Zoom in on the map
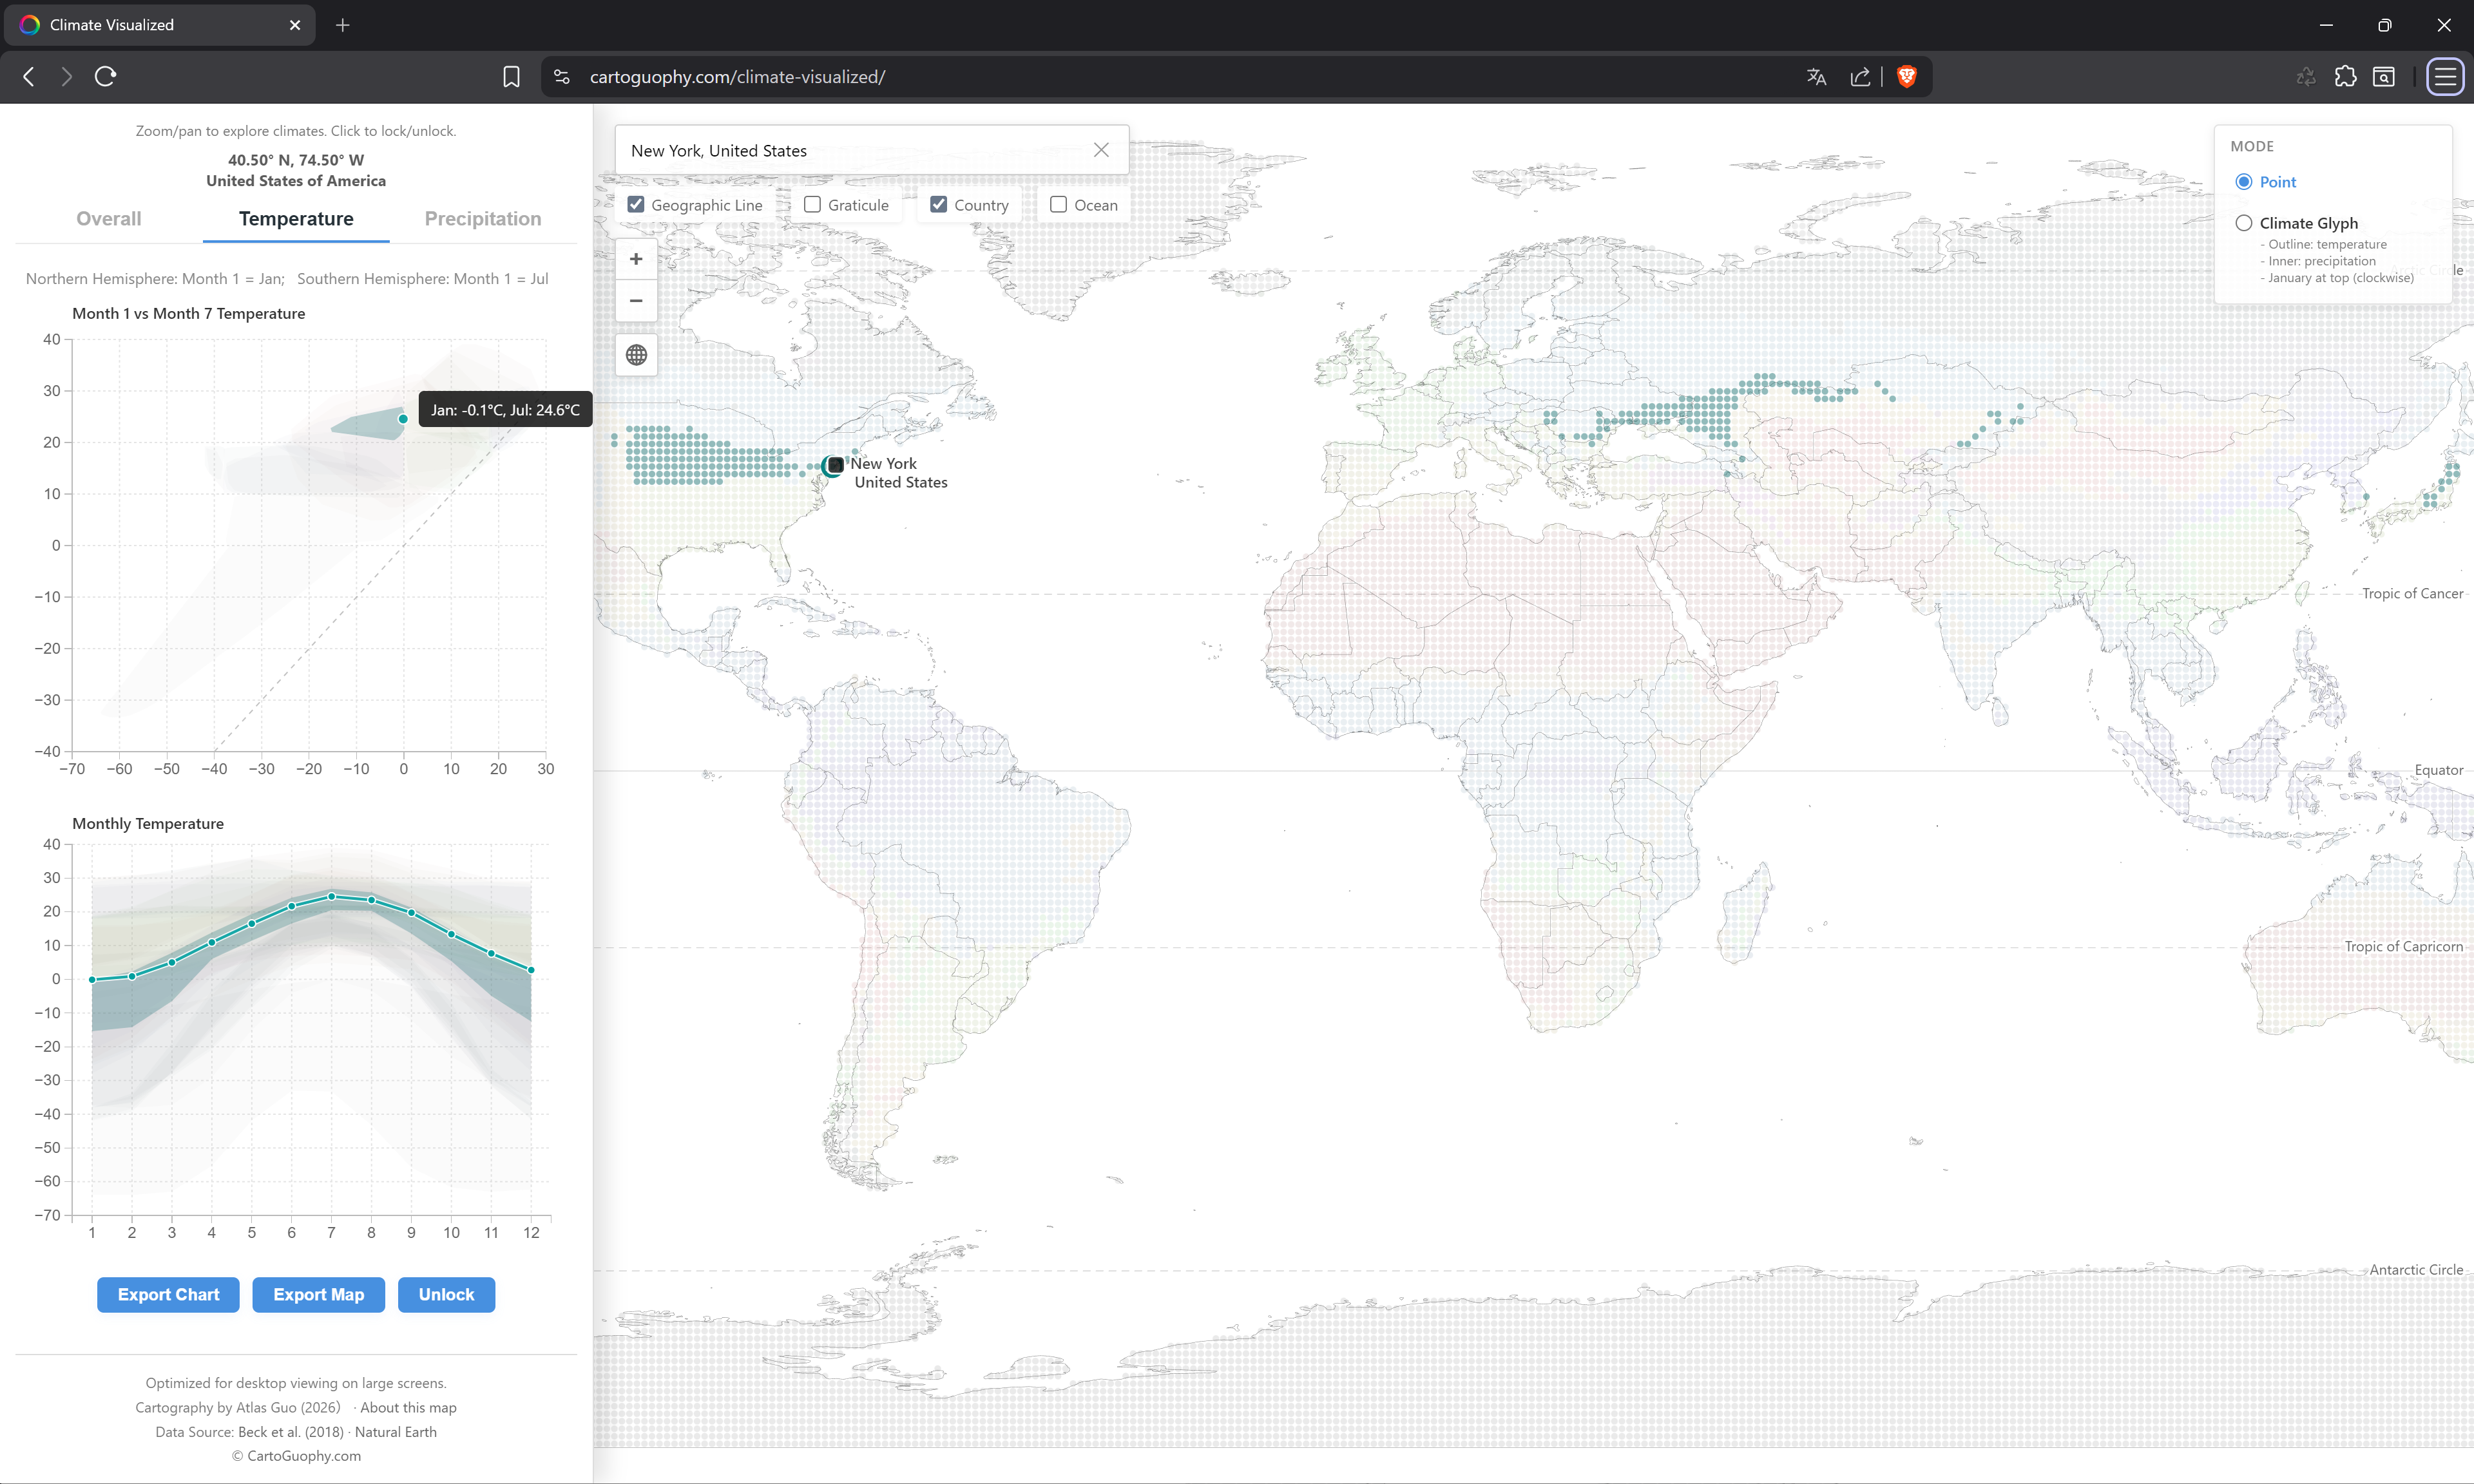 tap(636, 258)
